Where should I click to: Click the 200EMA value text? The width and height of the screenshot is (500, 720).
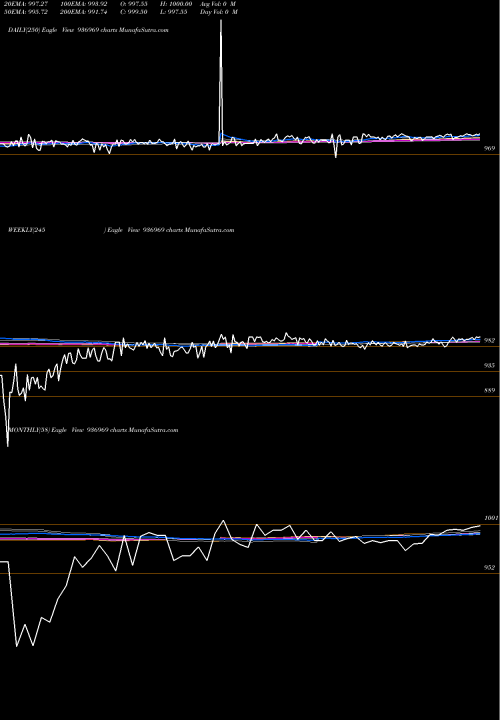tap(84, 12)
